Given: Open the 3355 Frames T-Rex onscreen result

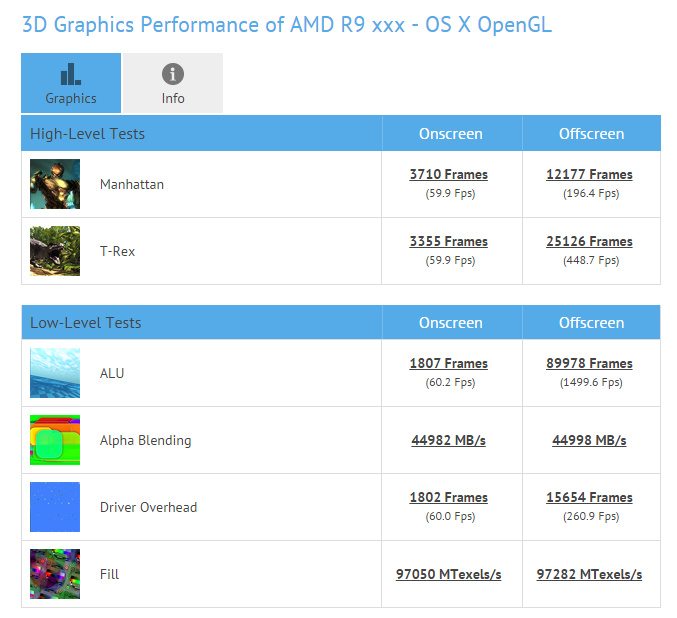Looking at the screenshot, I should (x=449, y=241).
